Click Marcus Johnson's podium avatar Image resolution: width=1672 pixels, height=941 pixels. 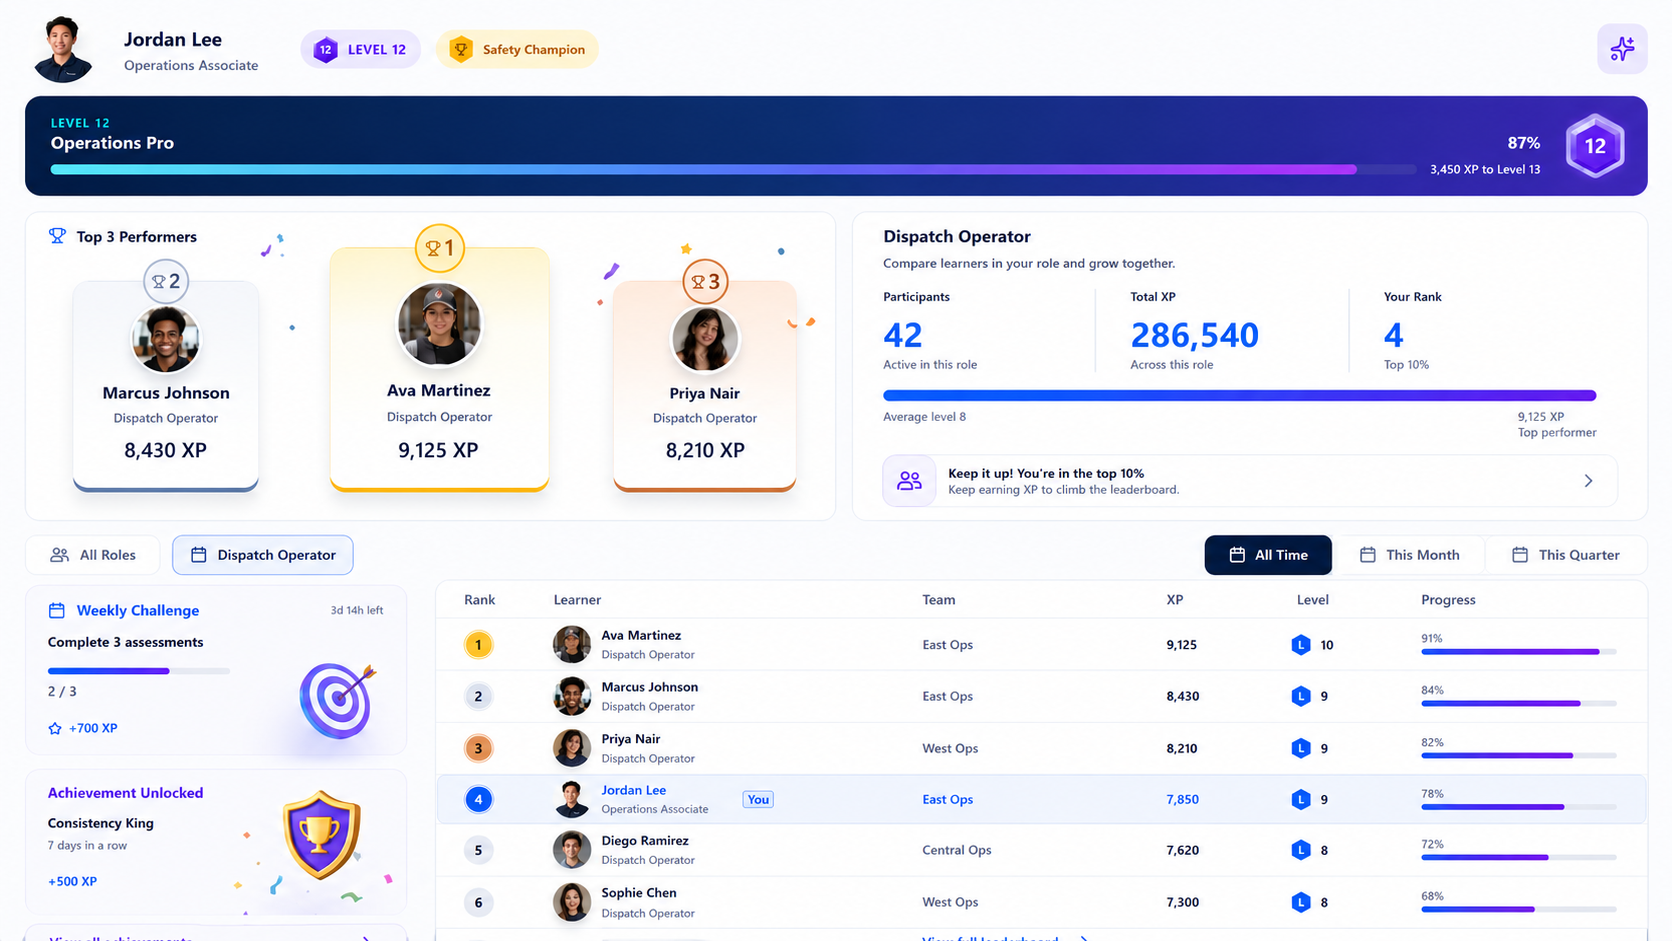coord(166,339)
